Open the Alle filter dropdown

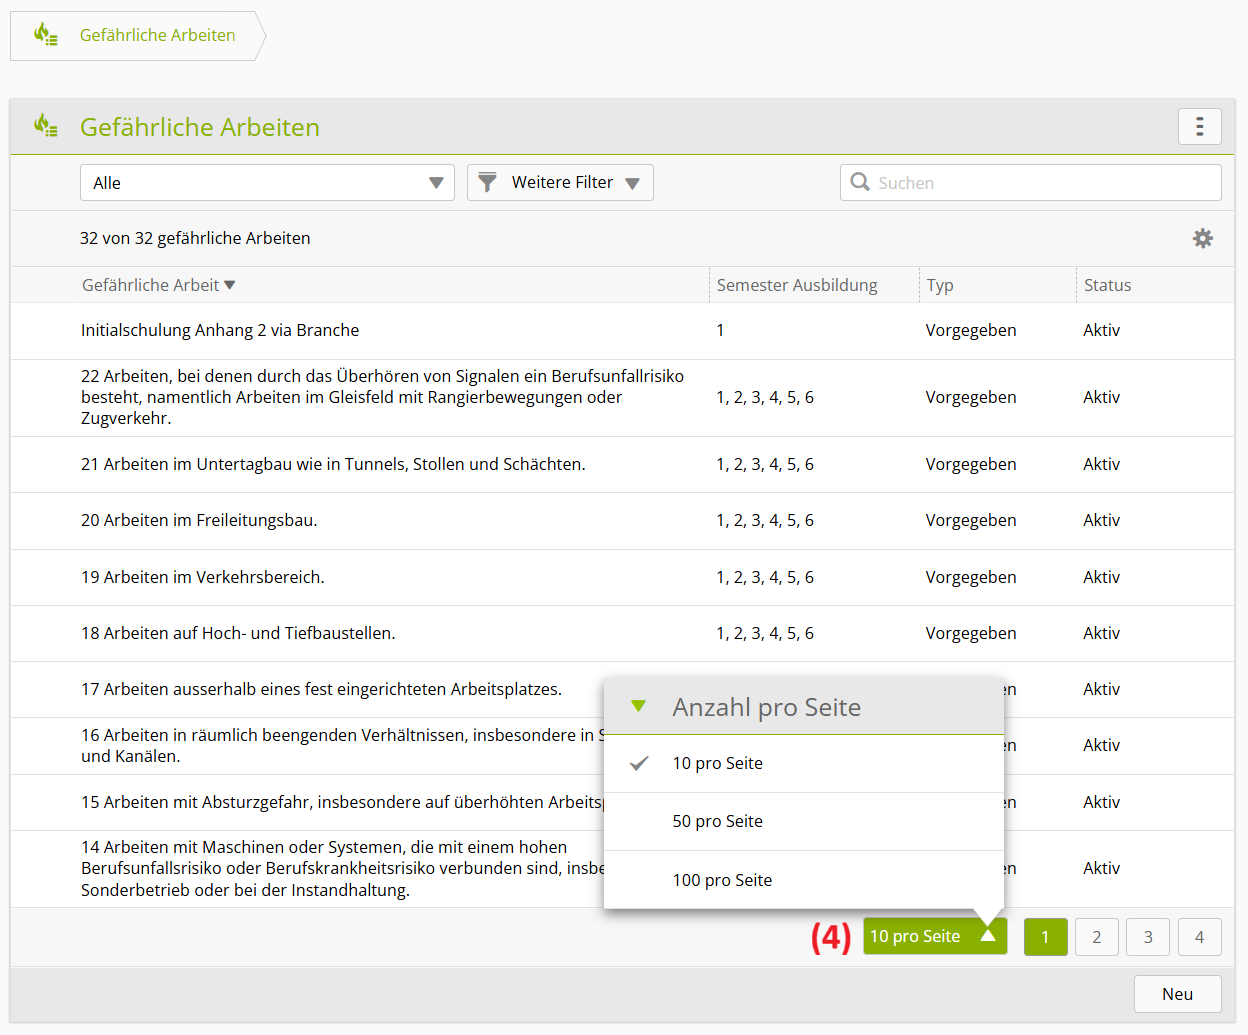click(267, 183)
